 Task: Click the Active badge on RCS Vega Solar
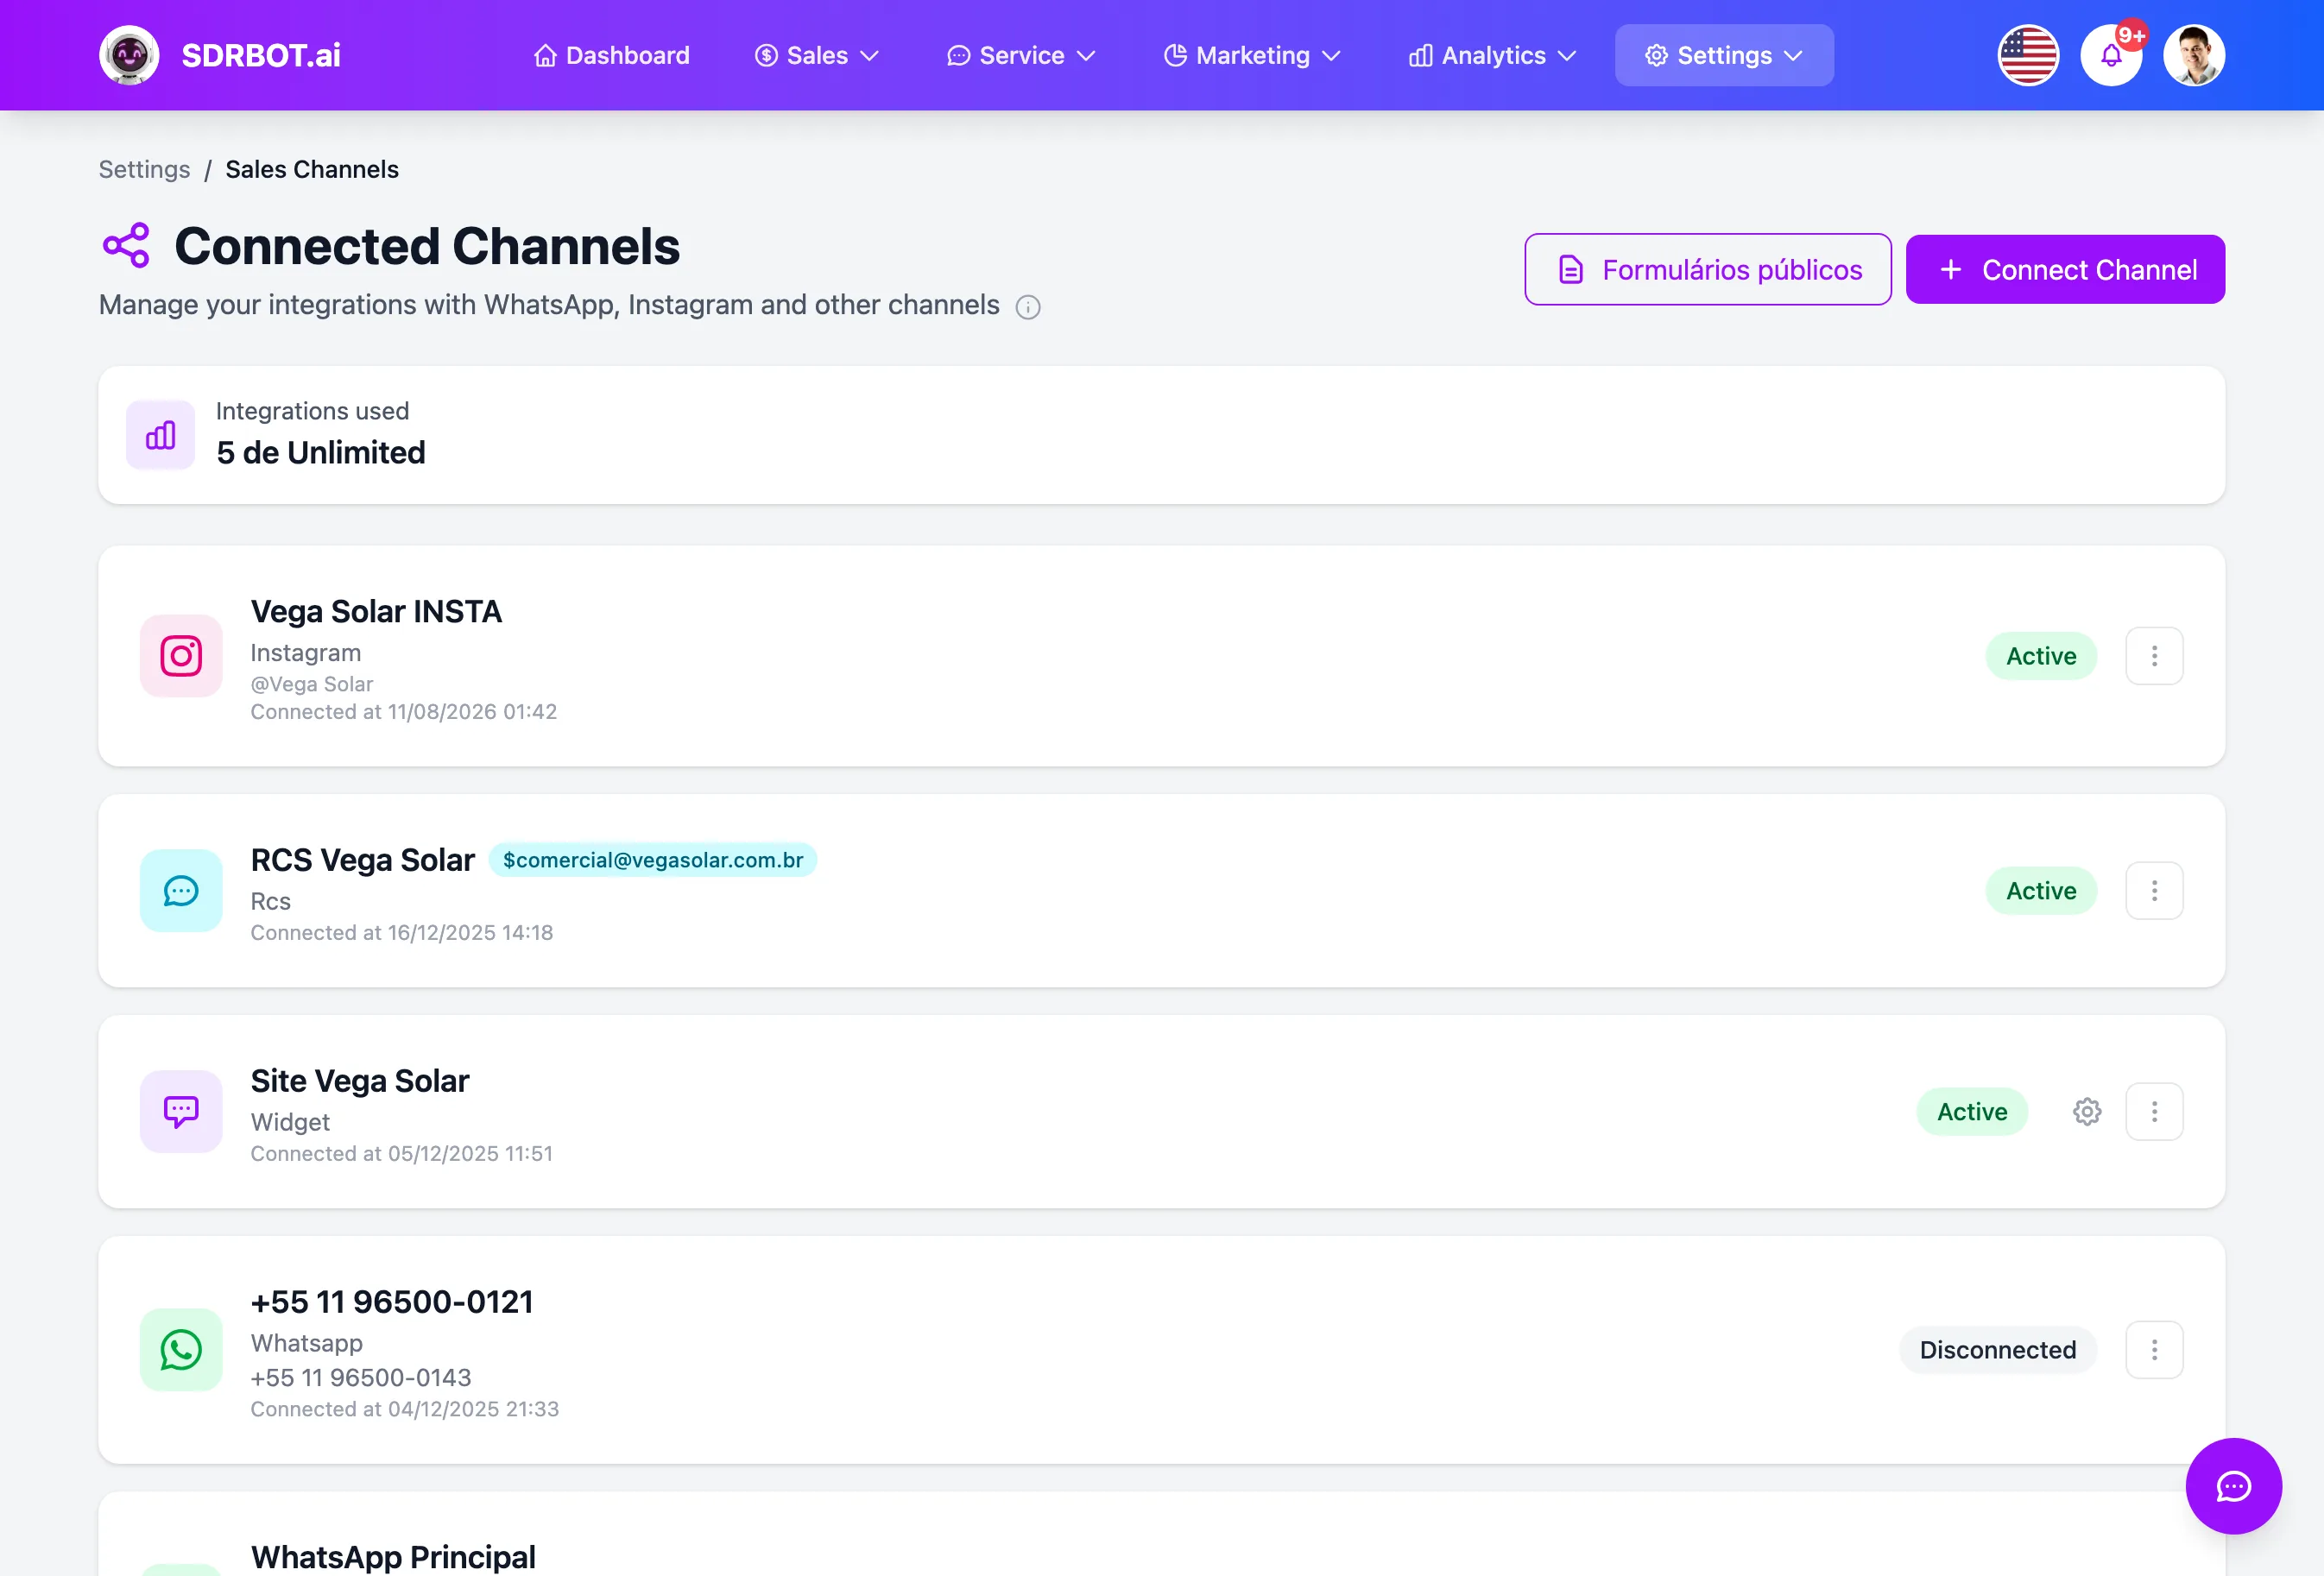point(2041,891)
